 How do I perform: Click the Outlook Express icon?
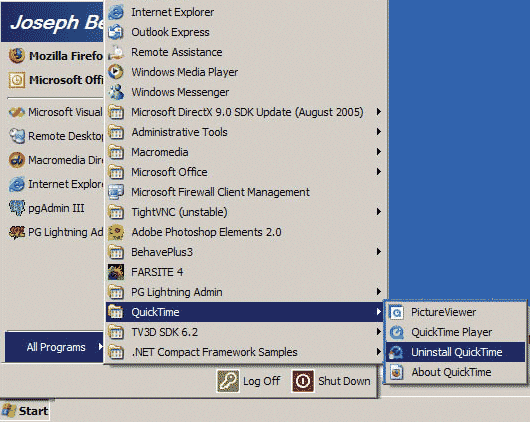pos(116,32)
